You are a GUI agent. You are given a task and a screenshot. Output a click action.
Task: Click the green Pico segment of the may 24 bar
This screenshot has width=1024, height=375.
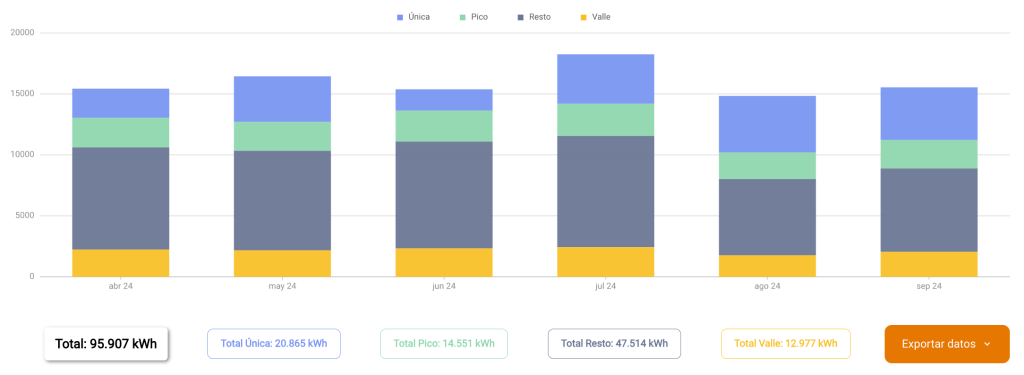coord(282,137)
